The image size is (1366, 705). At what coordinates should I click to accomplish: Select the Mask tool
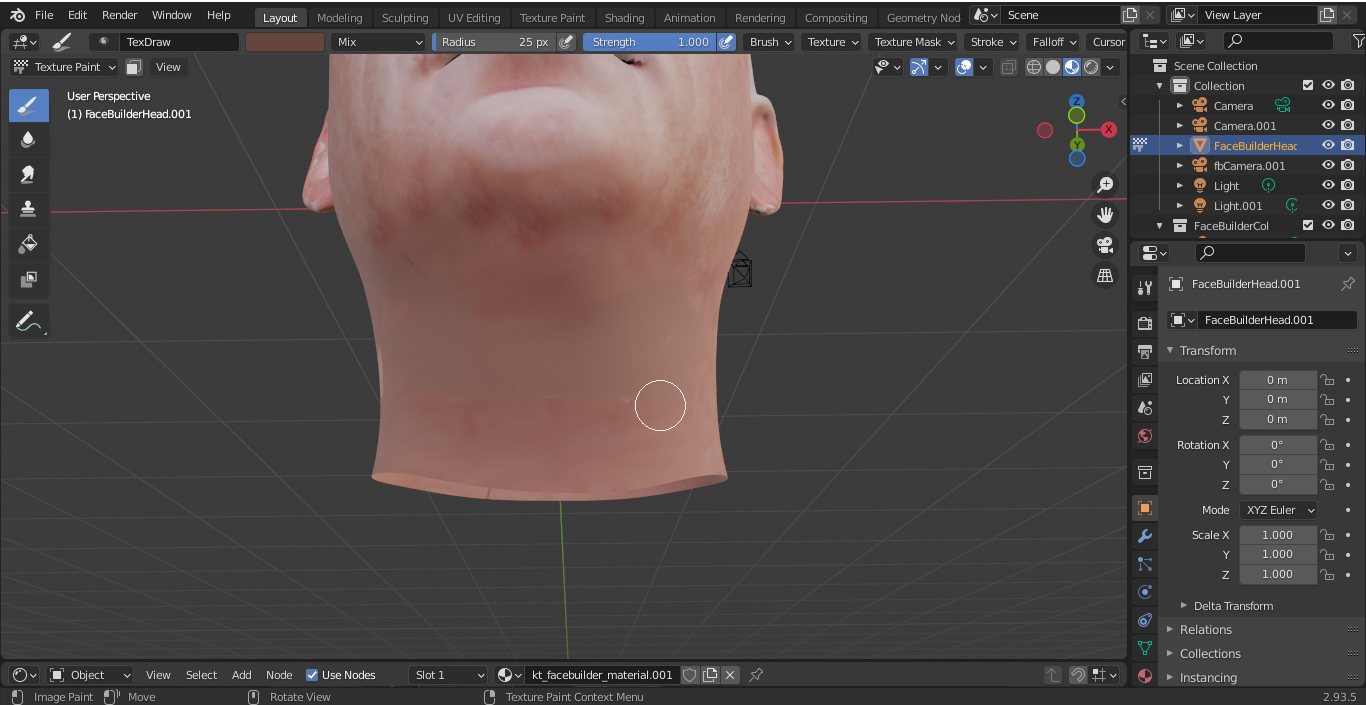pos(29,279)
